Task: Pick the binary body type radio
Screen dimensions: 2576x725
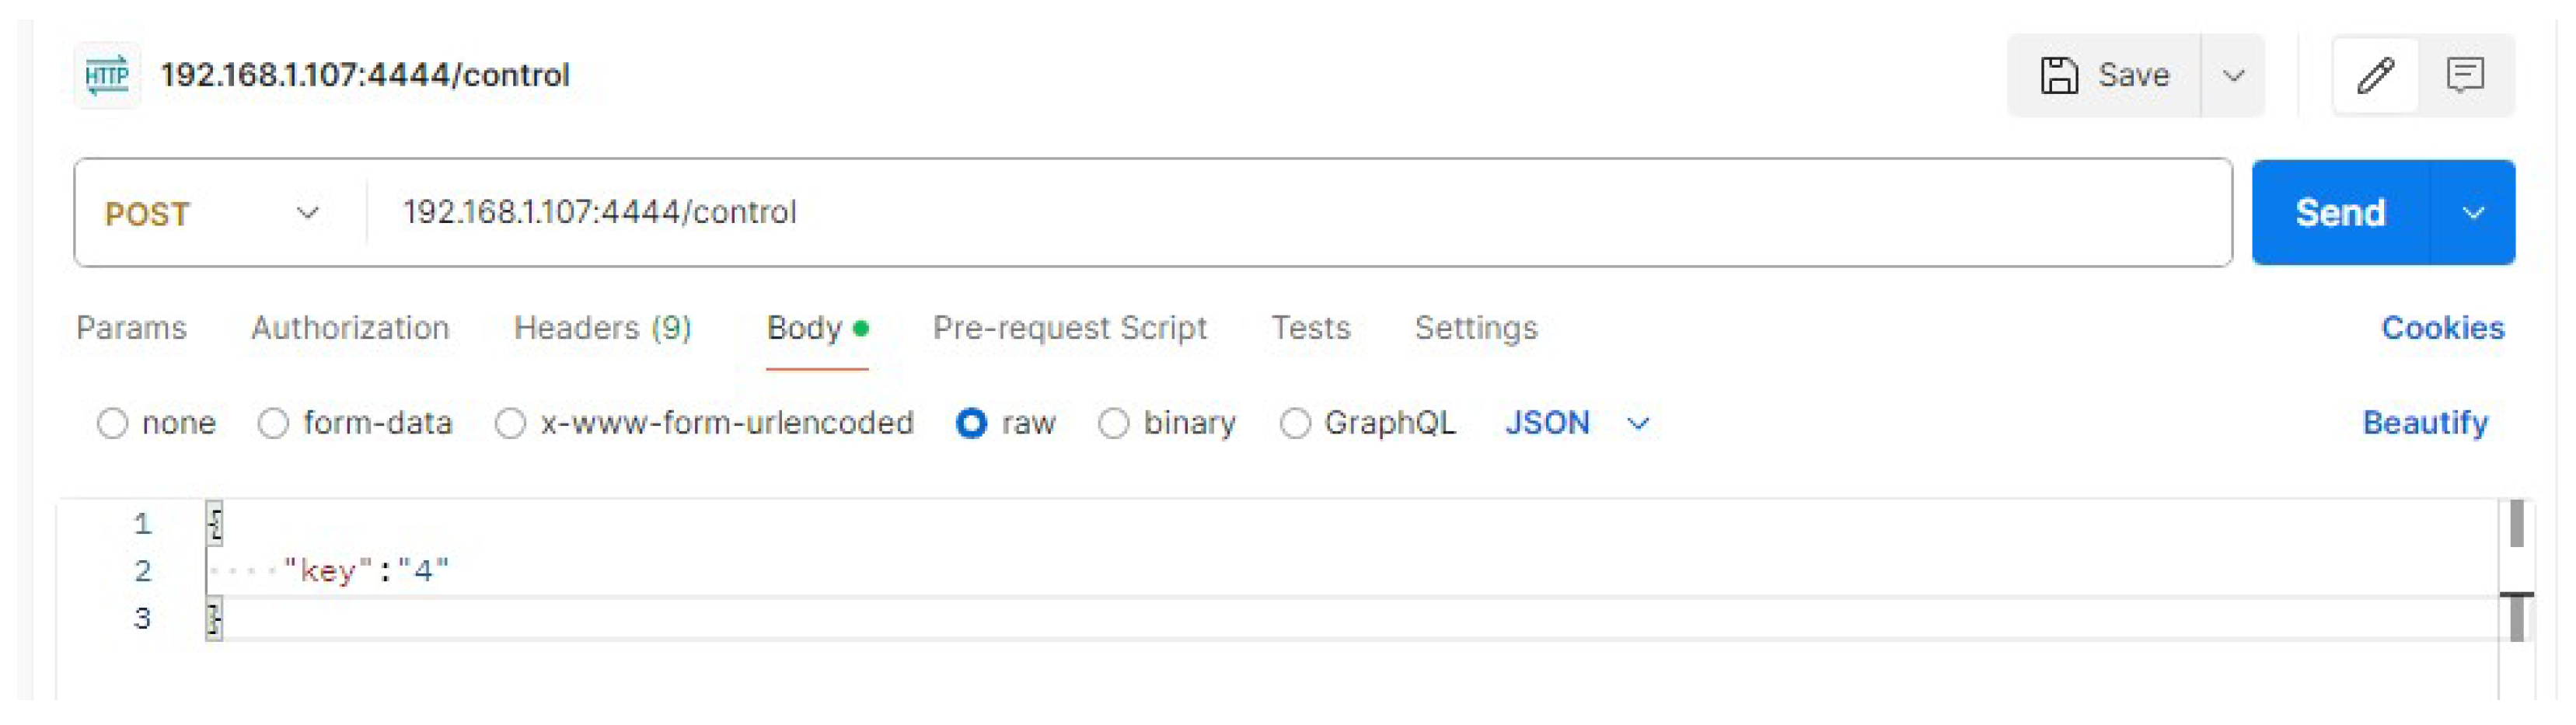Action: click(x=1114, y=423)
